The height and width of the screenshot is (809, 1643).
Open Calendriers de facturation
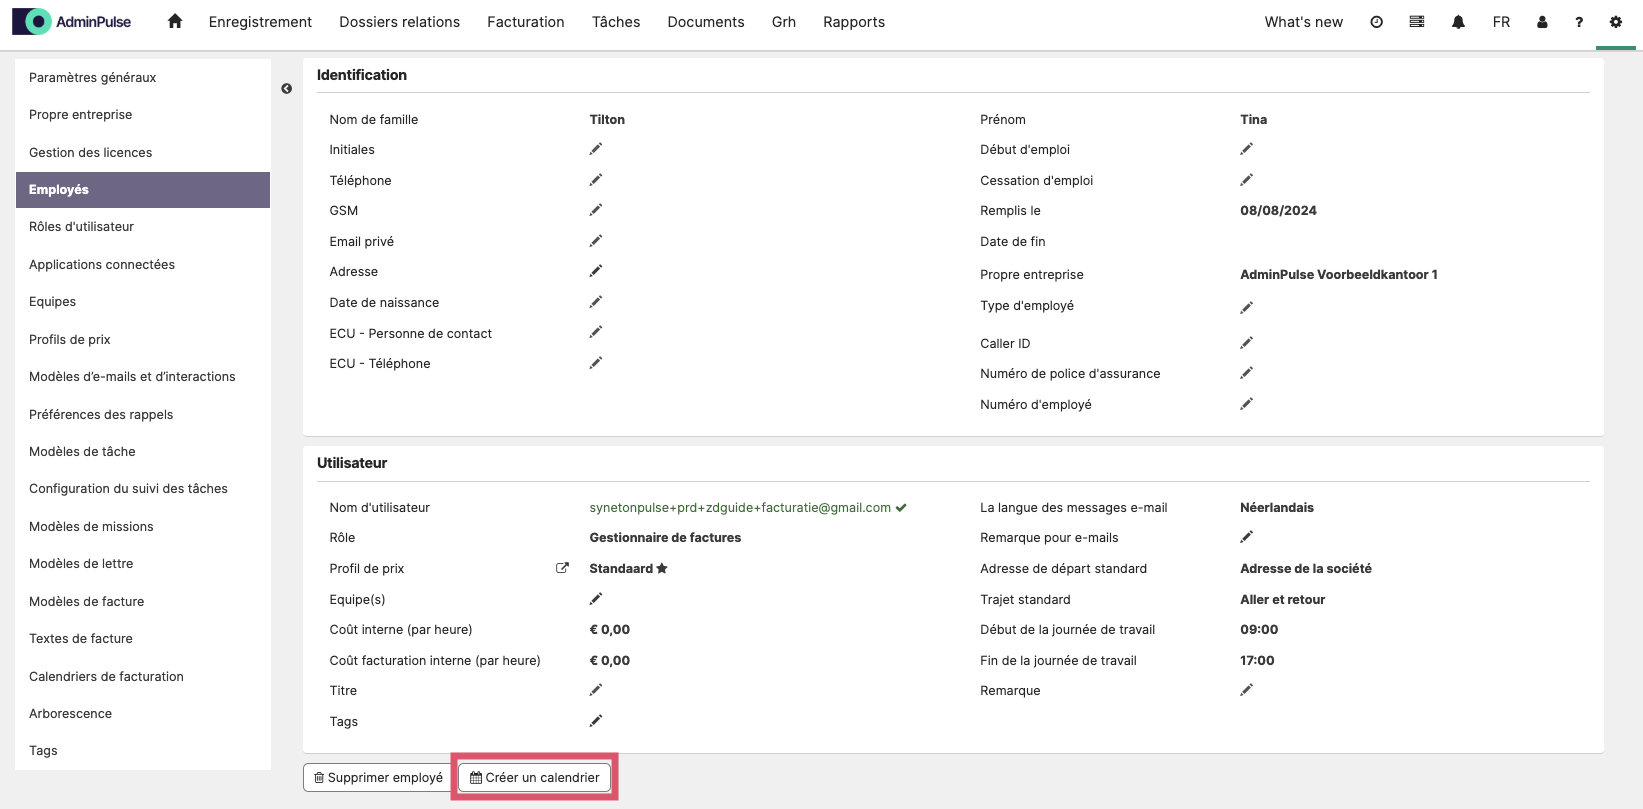[x=143, y=676]
